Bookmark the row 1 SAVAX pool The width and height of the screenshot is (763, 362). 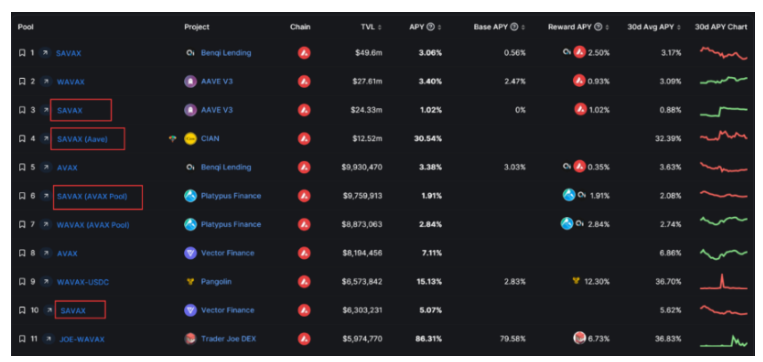tap(22, 53)
